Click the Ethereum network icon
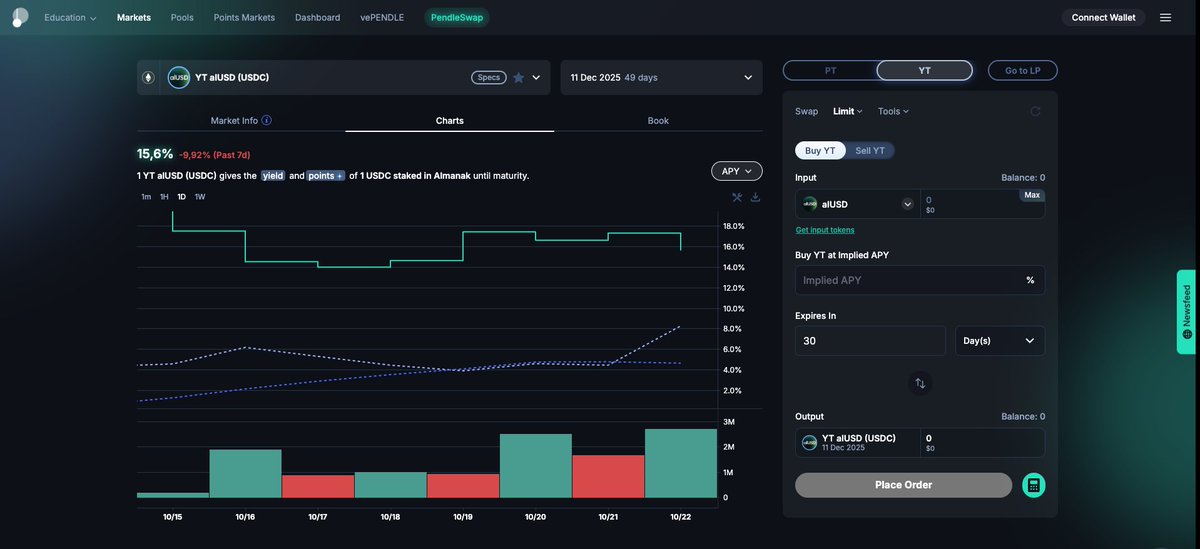This screenshot has height=549, width=1200. [149, 77]
